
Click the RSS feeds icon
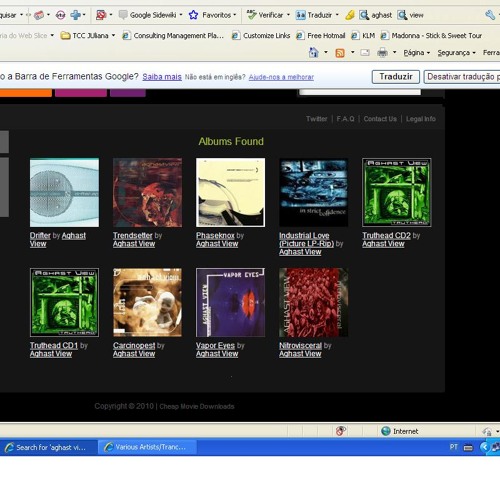pyautogui.click(x=340, y=53)
